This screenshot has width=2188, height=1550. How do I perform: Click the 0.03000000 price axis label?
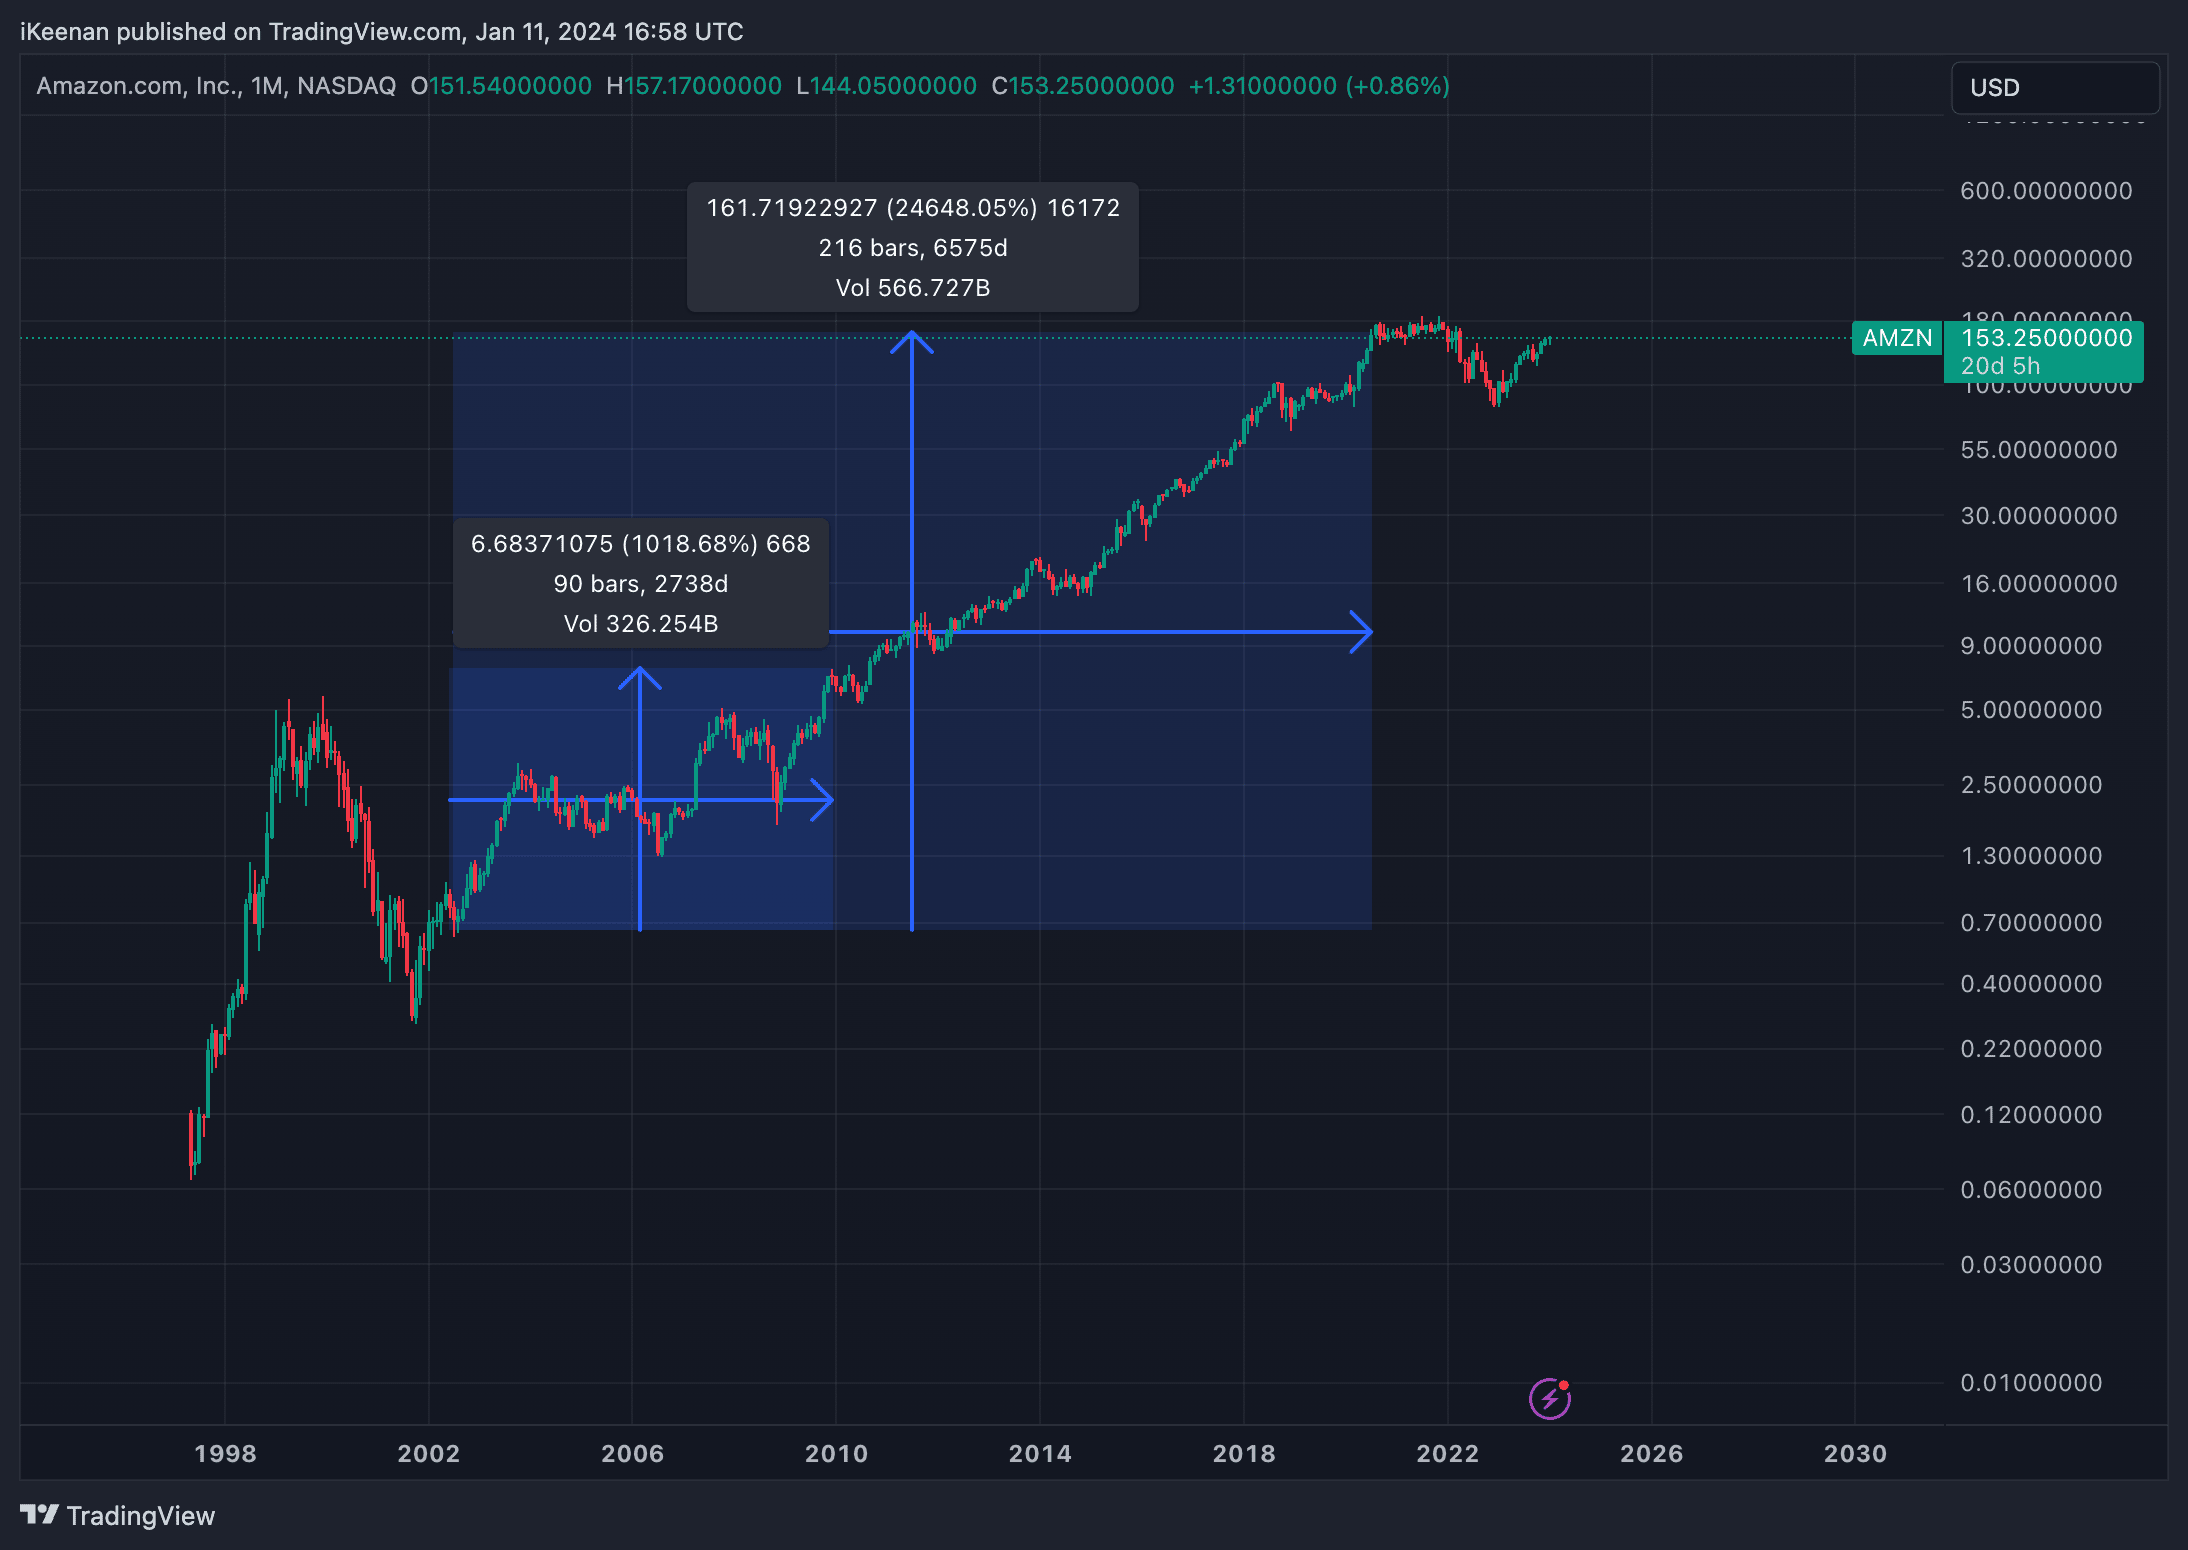(x=2031, y=1265)
